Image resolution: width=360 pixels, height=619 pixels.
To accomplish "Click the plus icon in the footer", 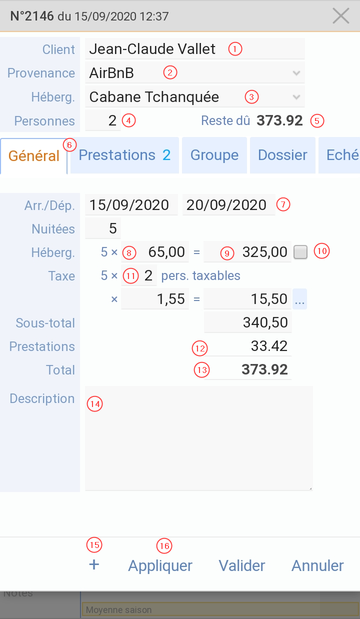I will (94, 565).
